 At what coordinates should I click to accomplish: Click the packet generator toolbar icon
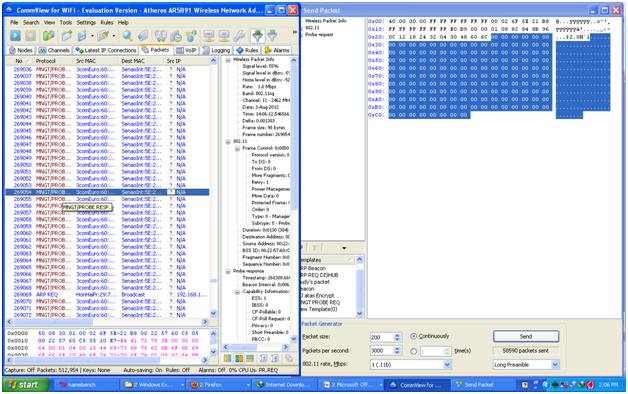coord(143,36)
